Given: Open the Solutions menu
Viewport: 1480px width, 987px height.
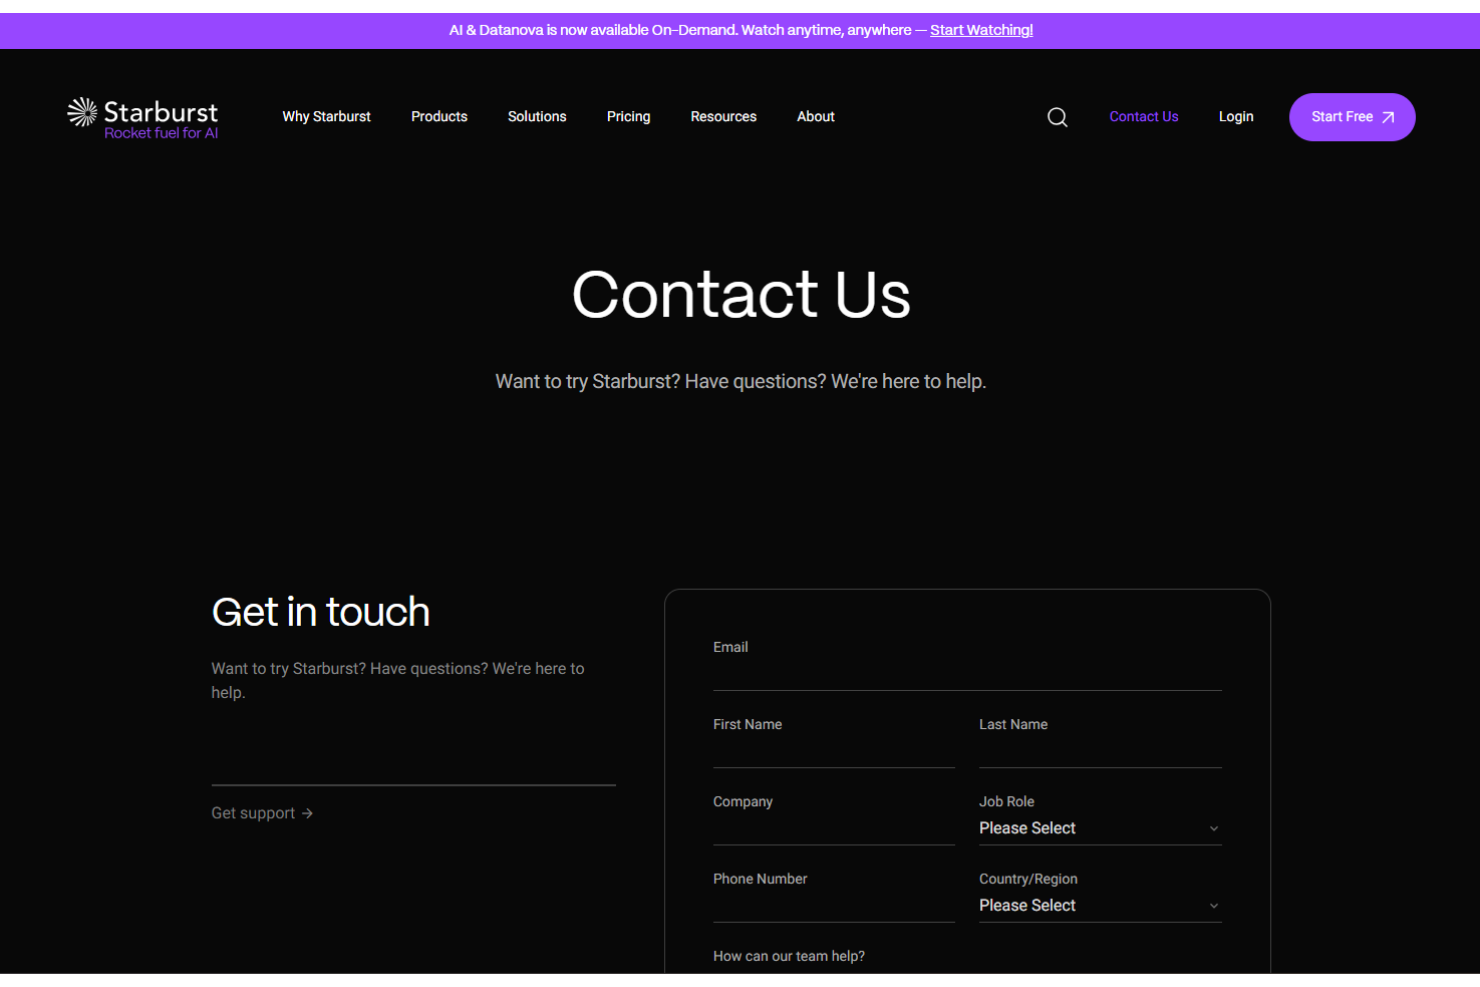Looking at the screenshot, I should click(x=537, y=117).
